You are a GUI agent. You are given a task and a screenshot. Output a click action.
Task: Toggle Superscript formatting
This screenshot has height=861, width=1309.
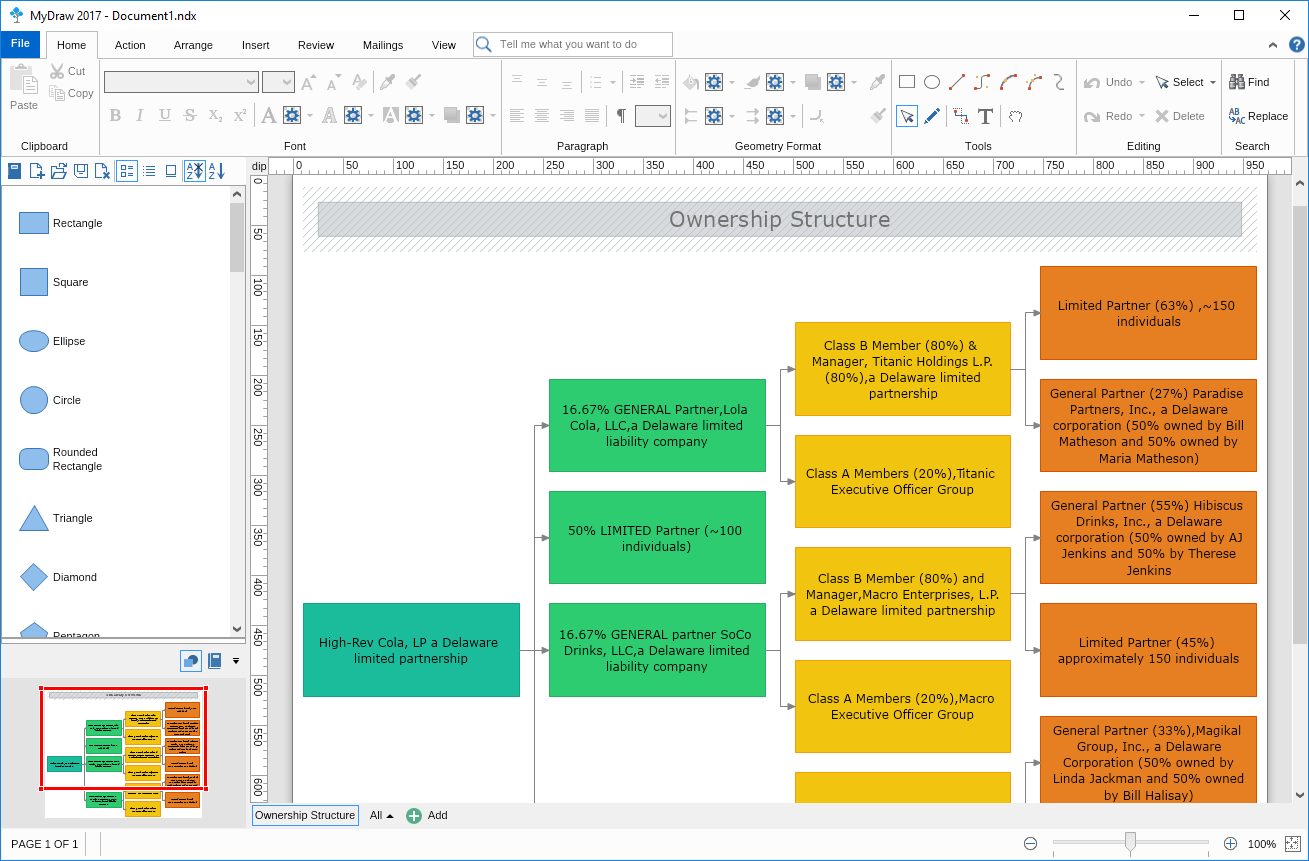(240, 116)
